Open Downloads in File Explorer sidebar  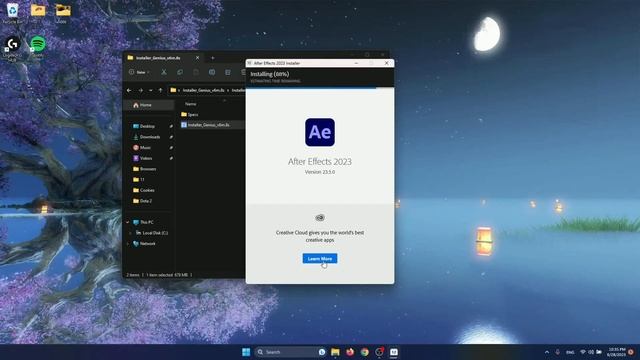[148, 137]
